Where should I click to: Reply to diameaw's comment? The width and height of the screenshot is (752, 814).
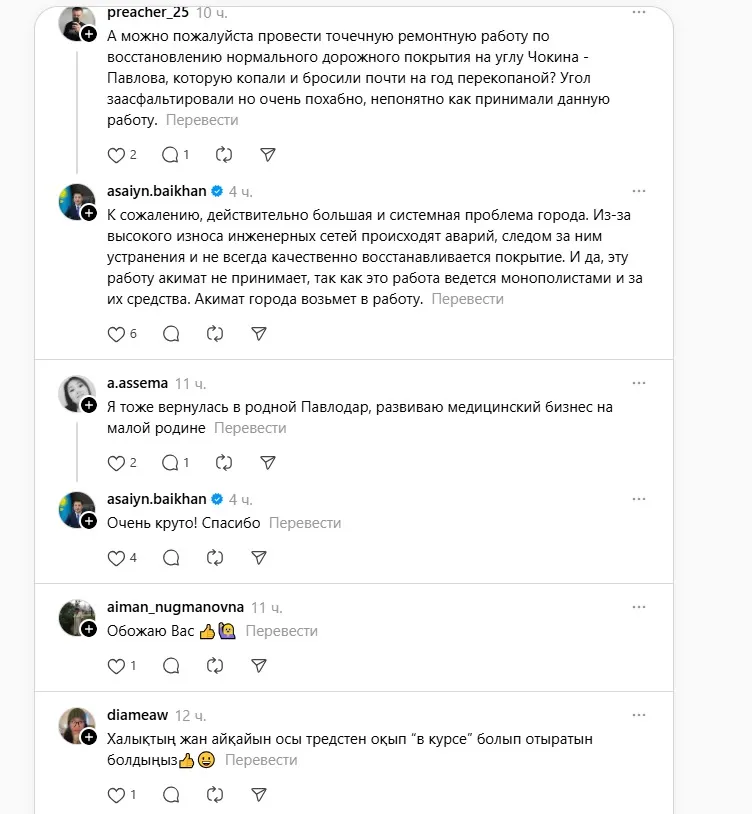170,795
